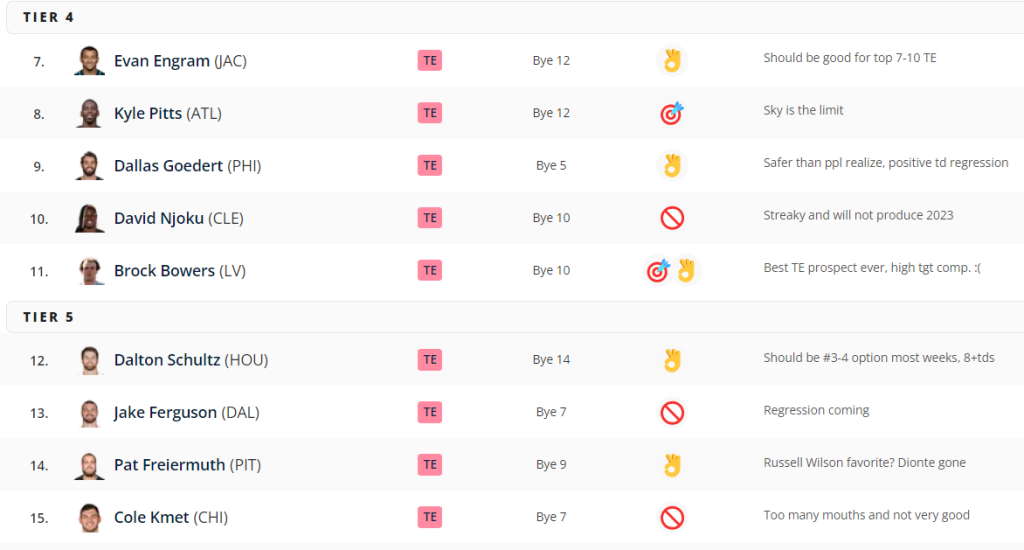This screenshot has height=550, width=1024.
Task: Select the Brock Bowers player name
Action: (x=165, y=270)
